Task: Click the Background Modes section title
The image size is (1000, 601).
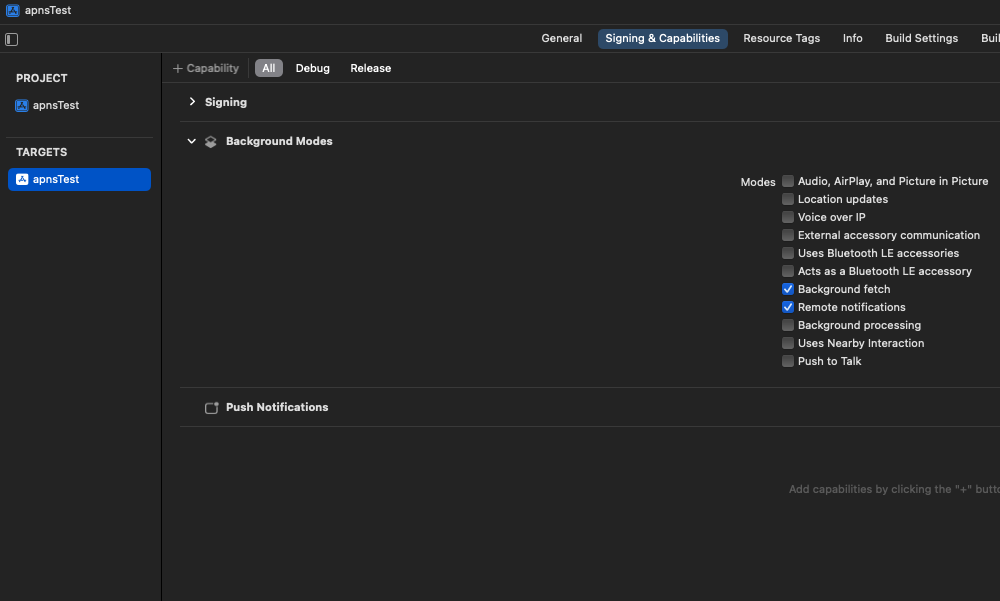Action: pos(279,141)
